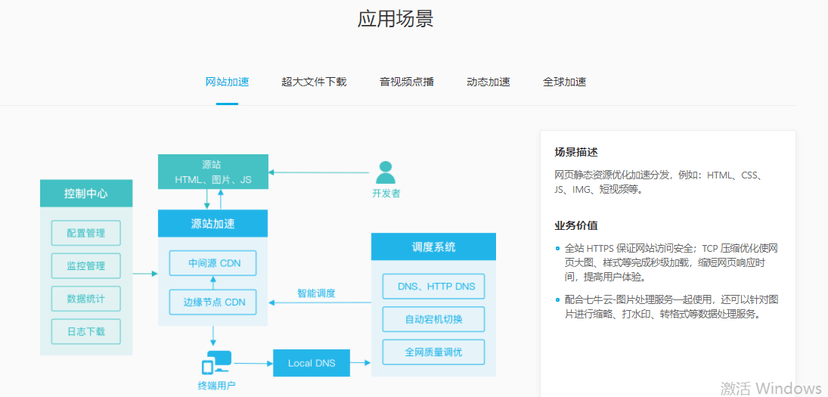828x397 pixels.
Task: Click the 全站 HTTPS bullet paragraph
Action: pyautogui.click(x=671, y=262)
